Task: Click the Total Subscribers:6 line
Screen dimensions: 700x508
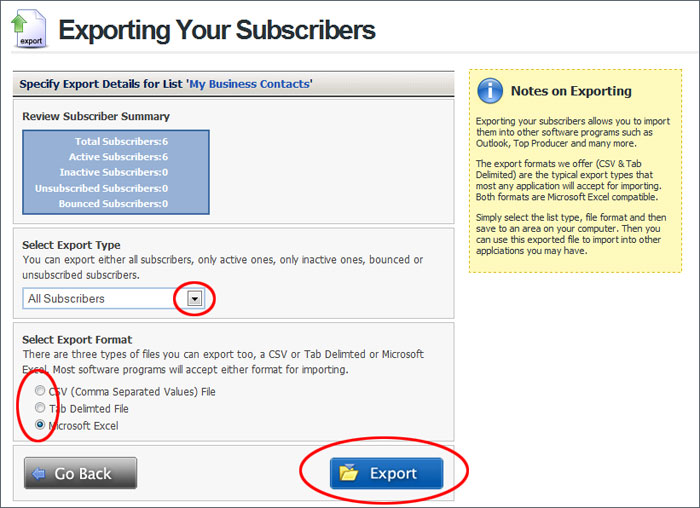Action: pos(121,142)
